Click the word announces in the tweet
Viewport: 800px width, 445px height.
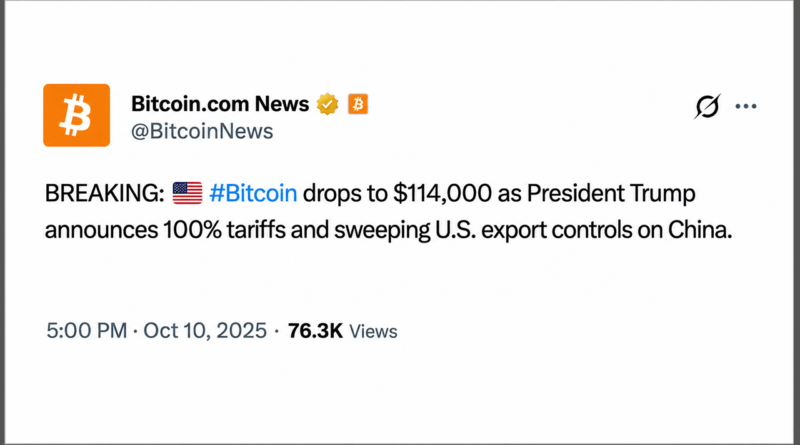[x=101, y=231]
